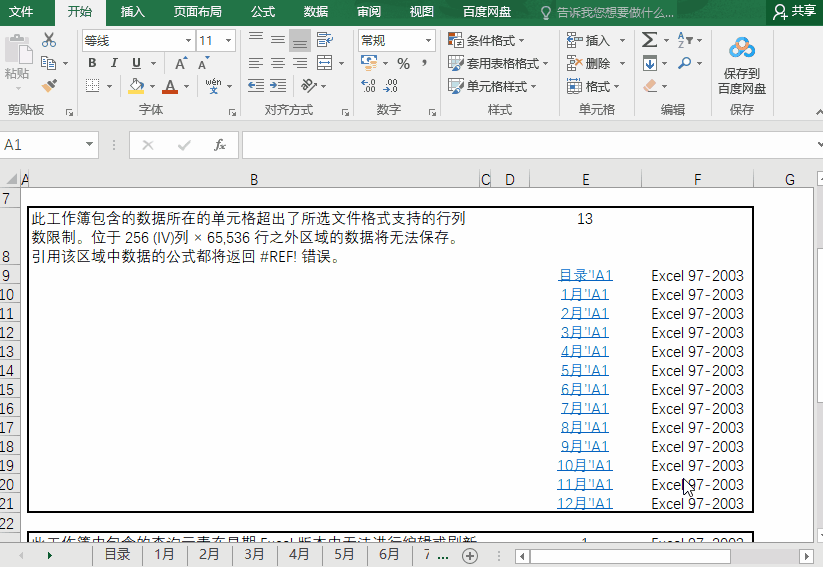Decrease decimal places
Screen dimensions: 823x567
(391, 86)
